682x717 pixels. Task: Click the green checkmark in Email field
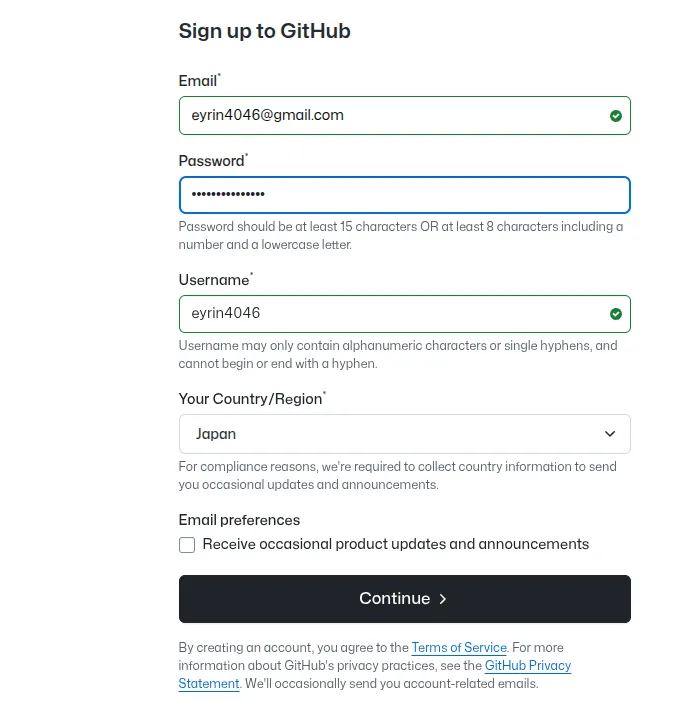point(616,116)
